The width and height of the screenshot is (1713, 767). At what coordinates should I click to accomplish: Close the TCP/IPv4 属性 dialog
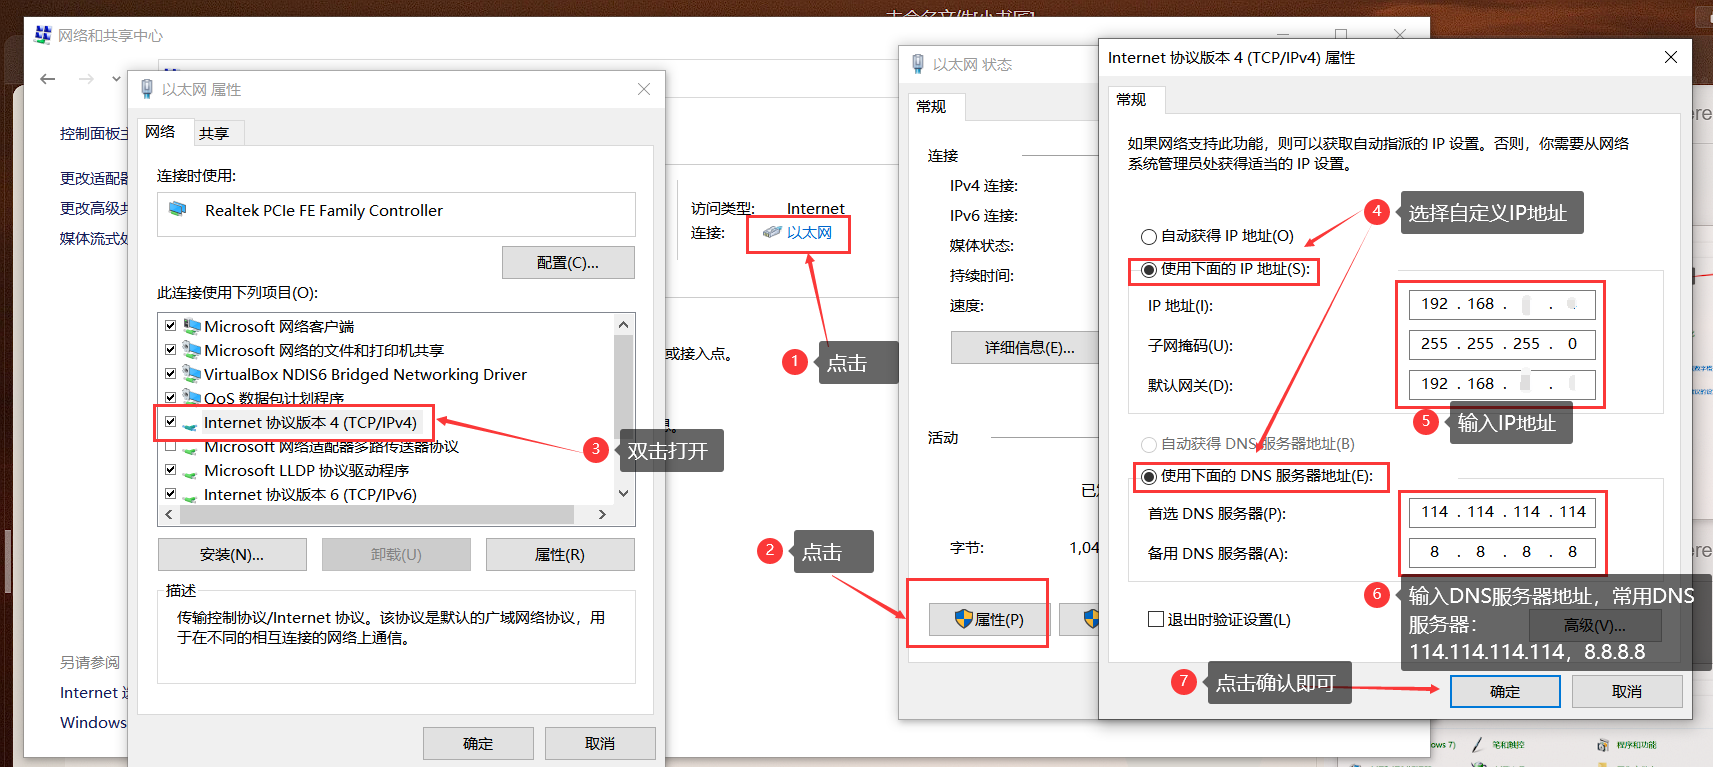coord(1670,57)
